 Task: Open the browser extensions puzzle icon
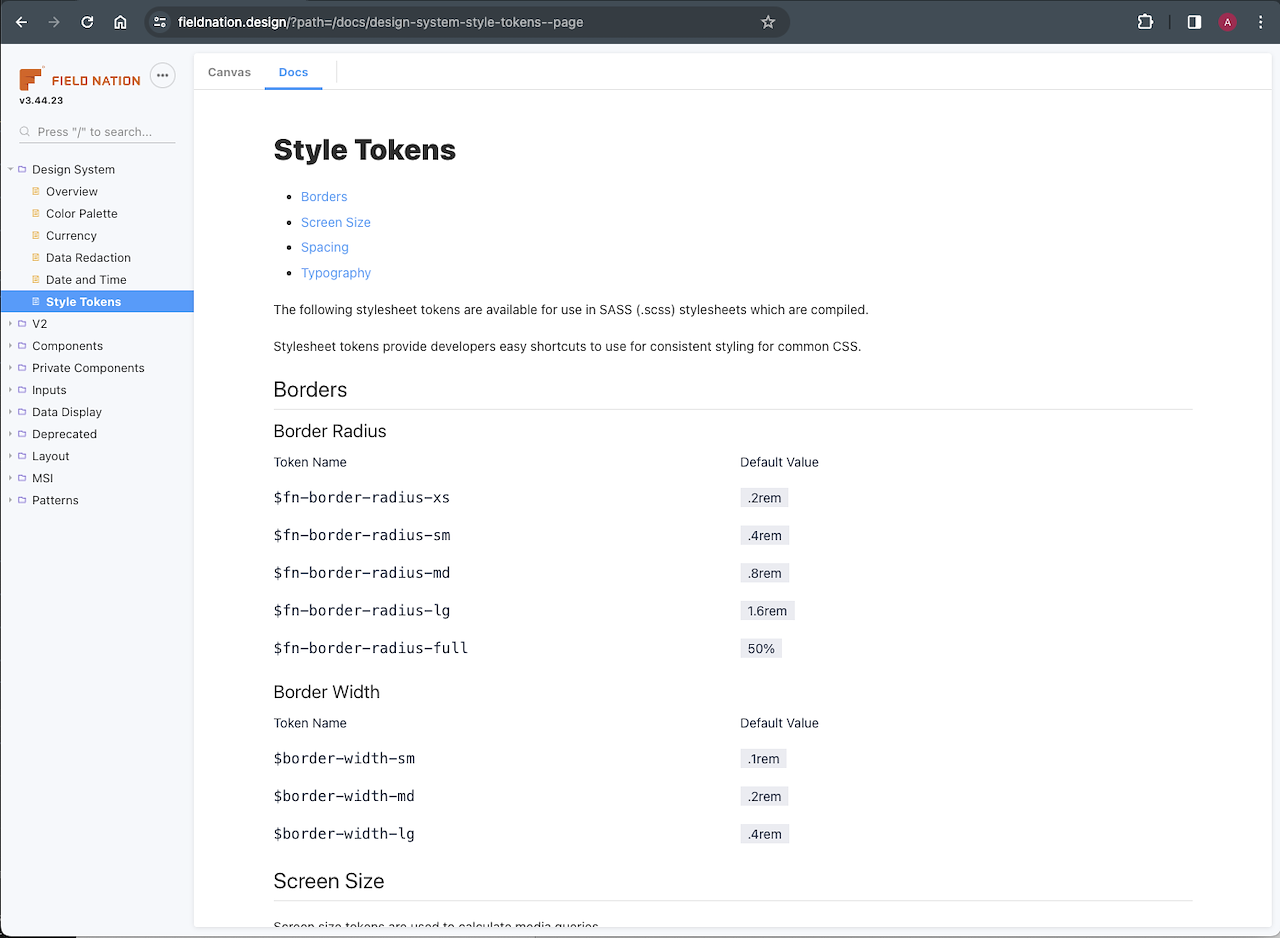[1146, 22]
